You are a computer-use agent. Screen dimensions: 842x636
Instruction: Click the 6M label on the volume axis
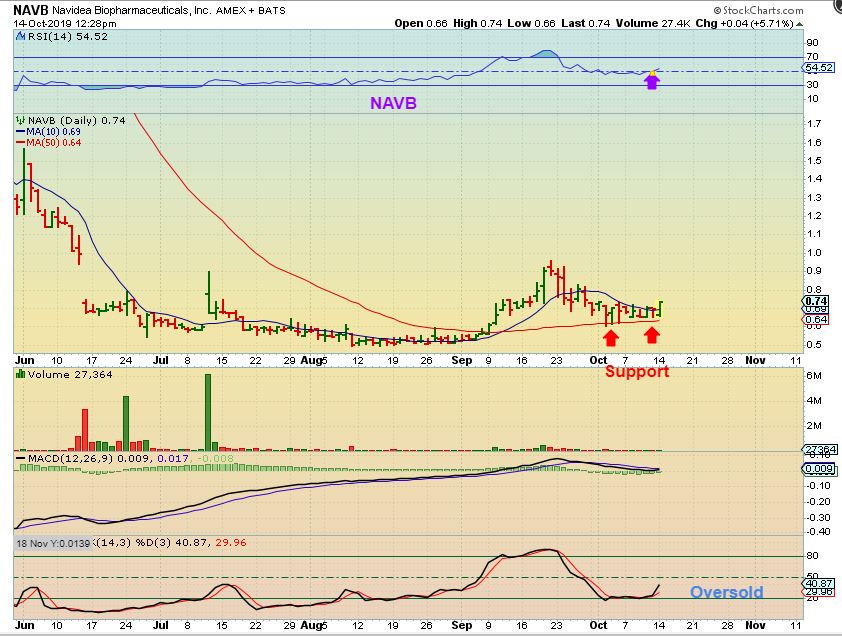(x=814, y=375)
